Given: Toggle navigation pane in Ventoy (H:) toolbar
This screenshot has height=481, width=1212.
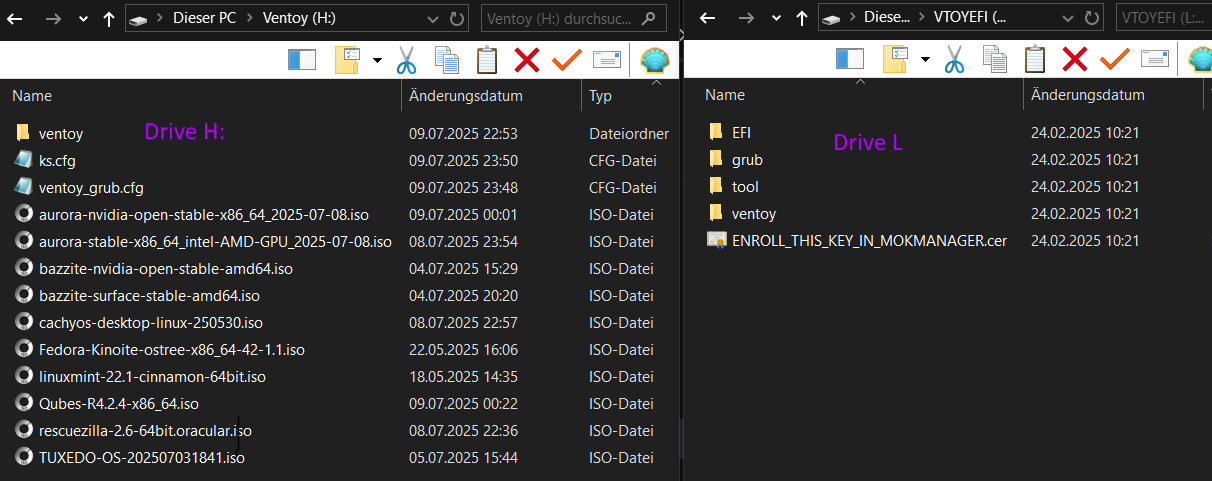Looking at the screenshot, I should click(x=301, y=60).
